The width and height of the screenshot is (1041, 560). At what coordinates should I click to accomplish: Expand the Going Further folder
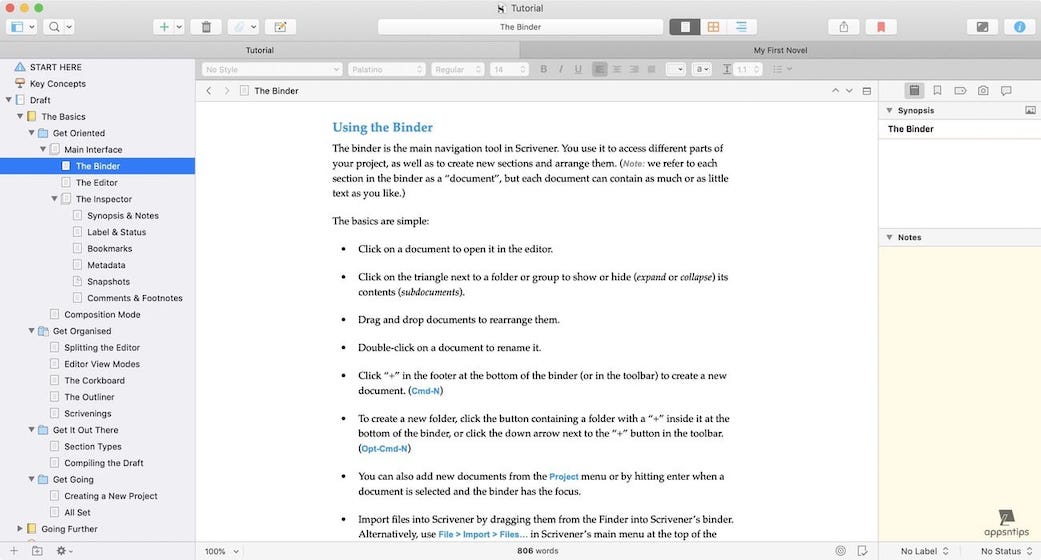coord(19,529)
